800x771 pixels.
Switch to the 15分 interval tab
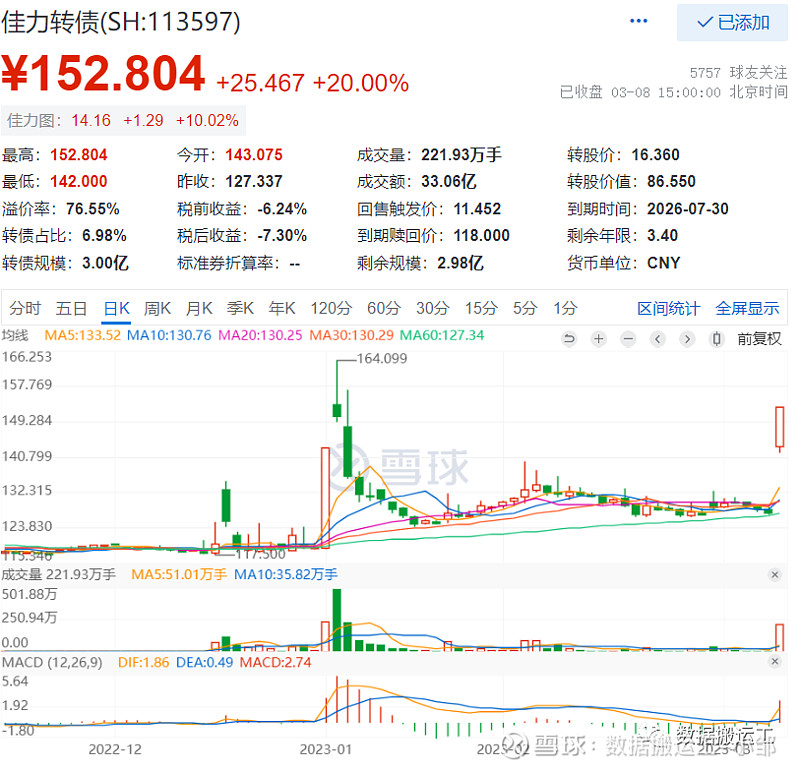click(481, 308)
